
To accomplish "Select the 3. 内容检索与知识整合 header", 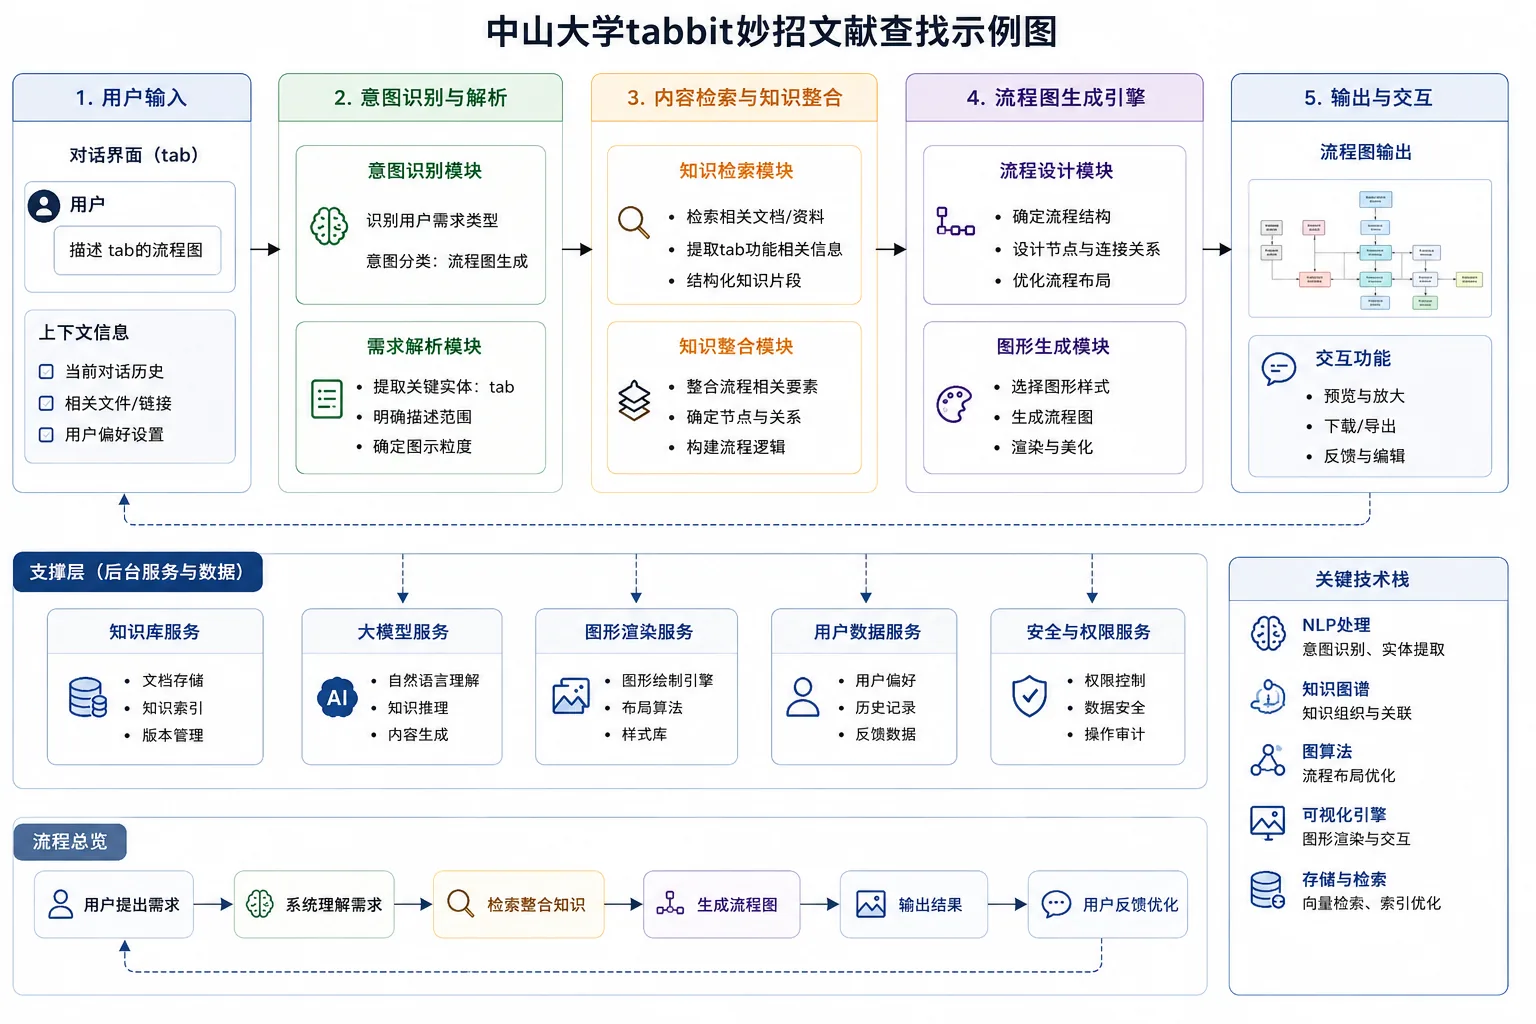I will click(734, 98).
